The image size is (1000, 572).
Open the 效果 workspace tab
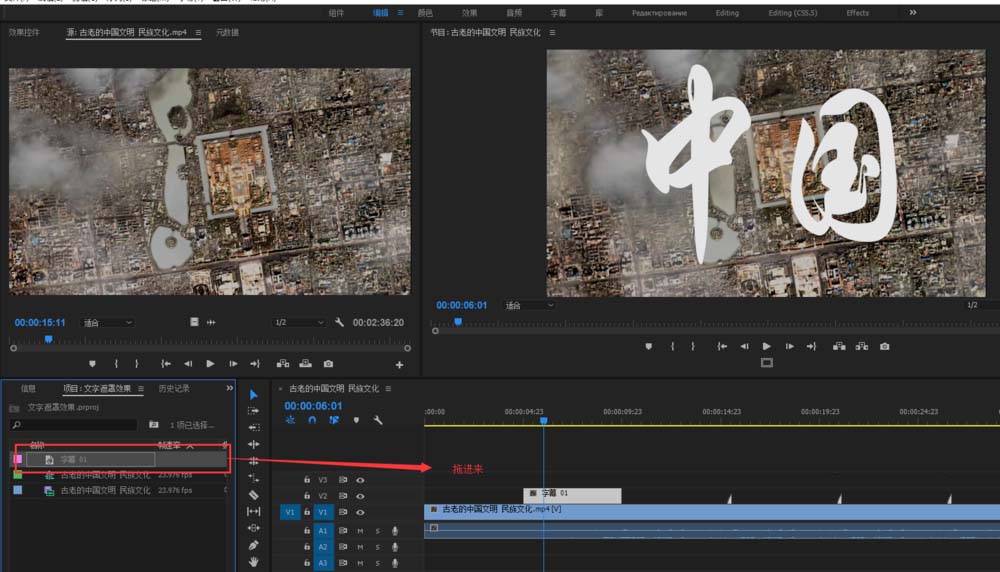(469, 13)
